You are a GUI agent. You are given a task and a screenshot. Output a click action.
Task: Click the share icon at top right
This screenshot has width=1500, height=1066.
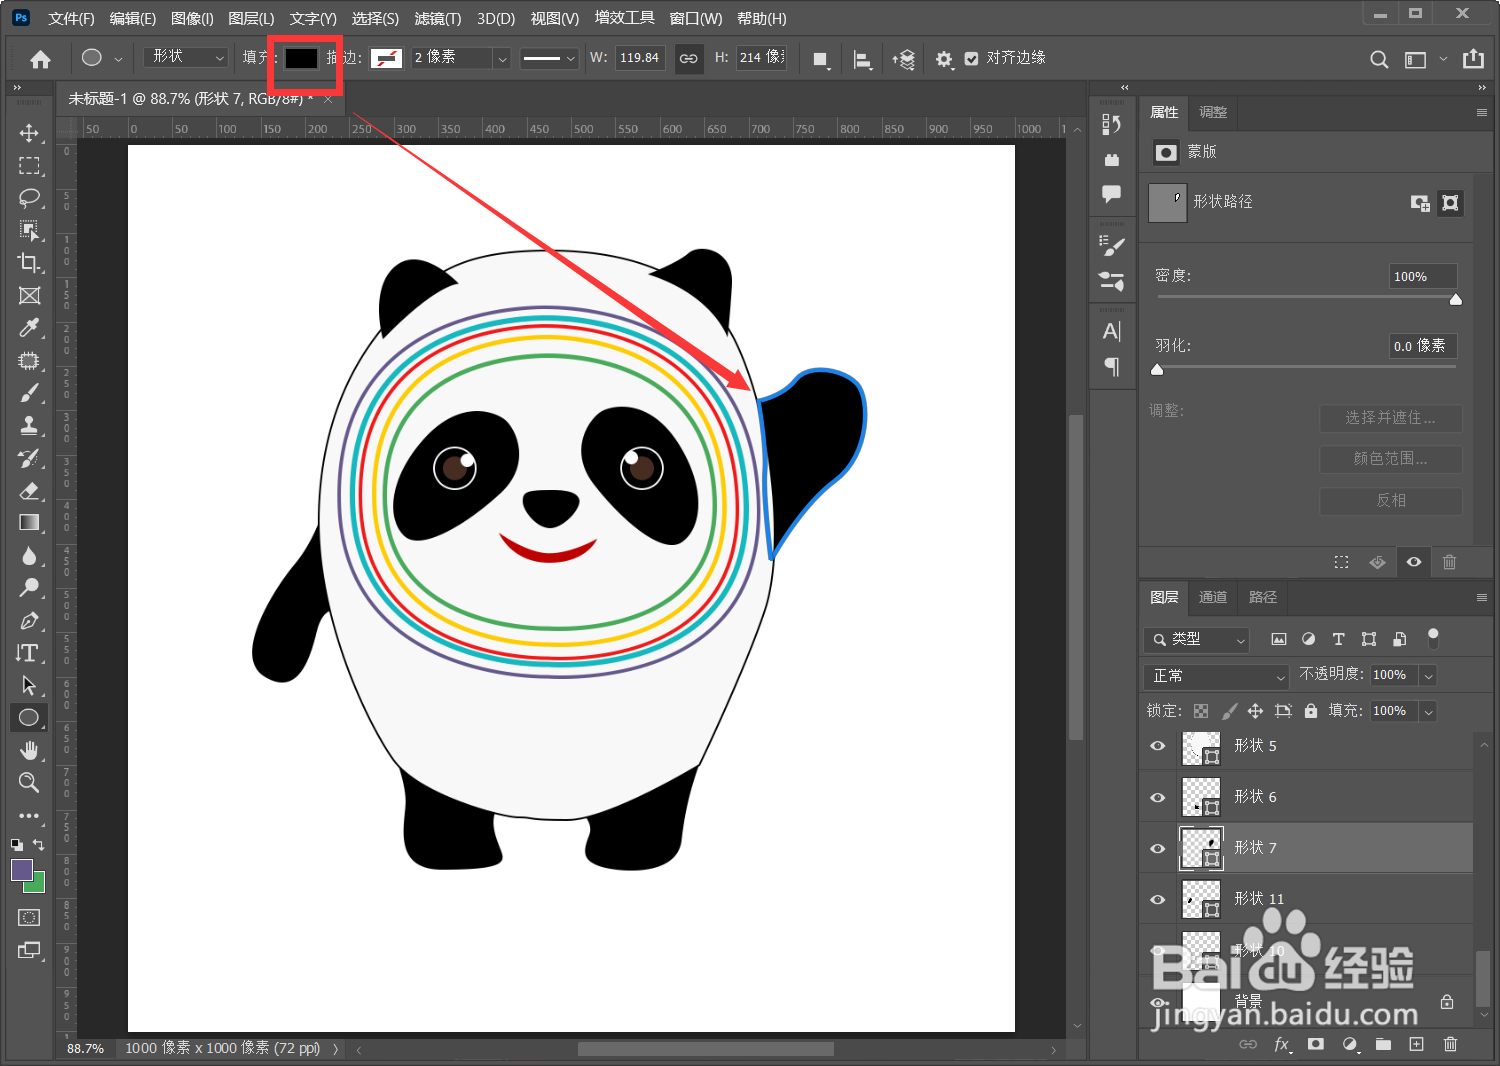click(x=1473, y=59)
